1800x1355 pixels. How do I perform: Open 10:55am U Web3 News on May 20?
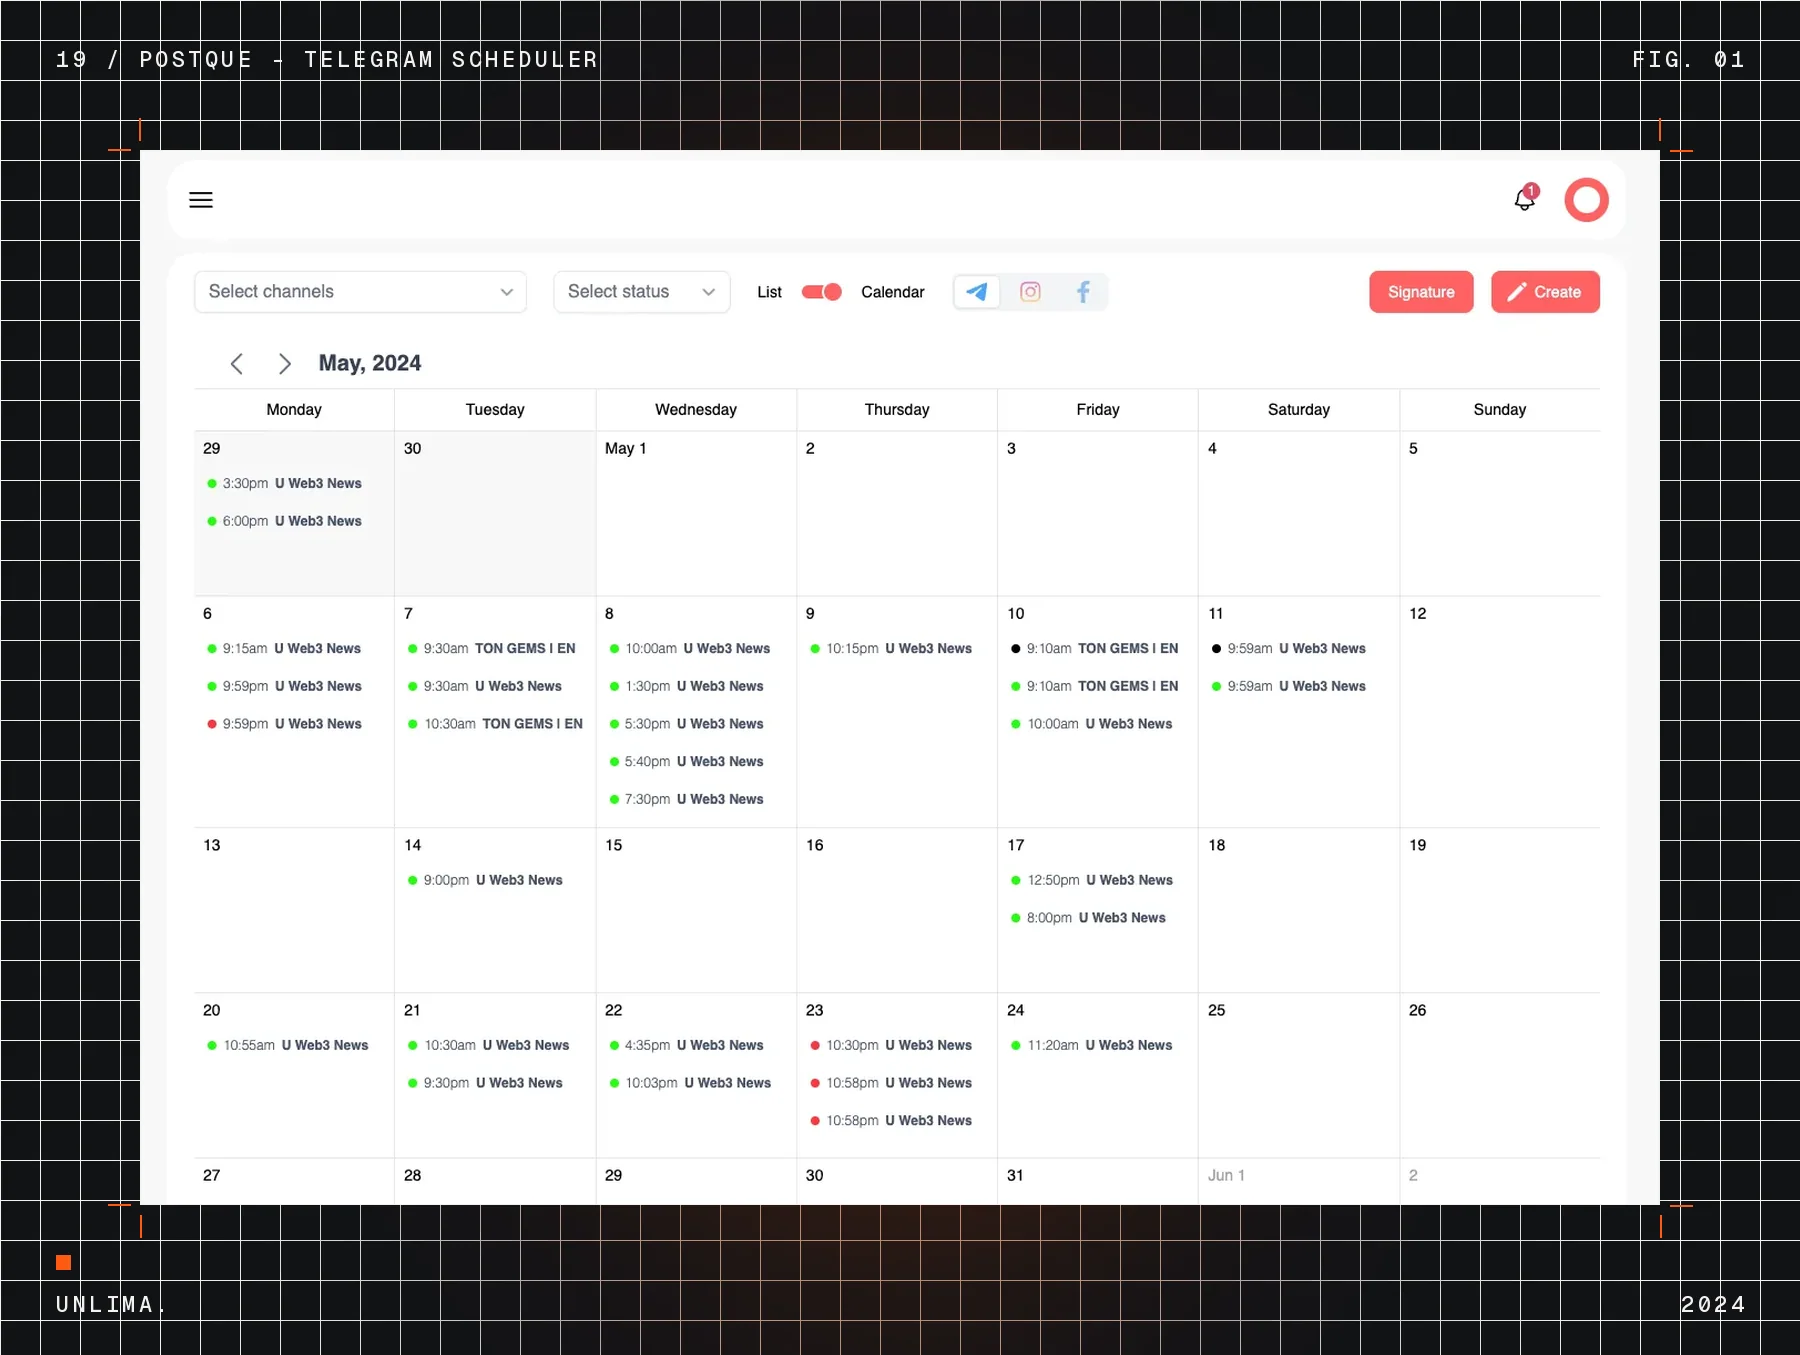[287, 1045]
